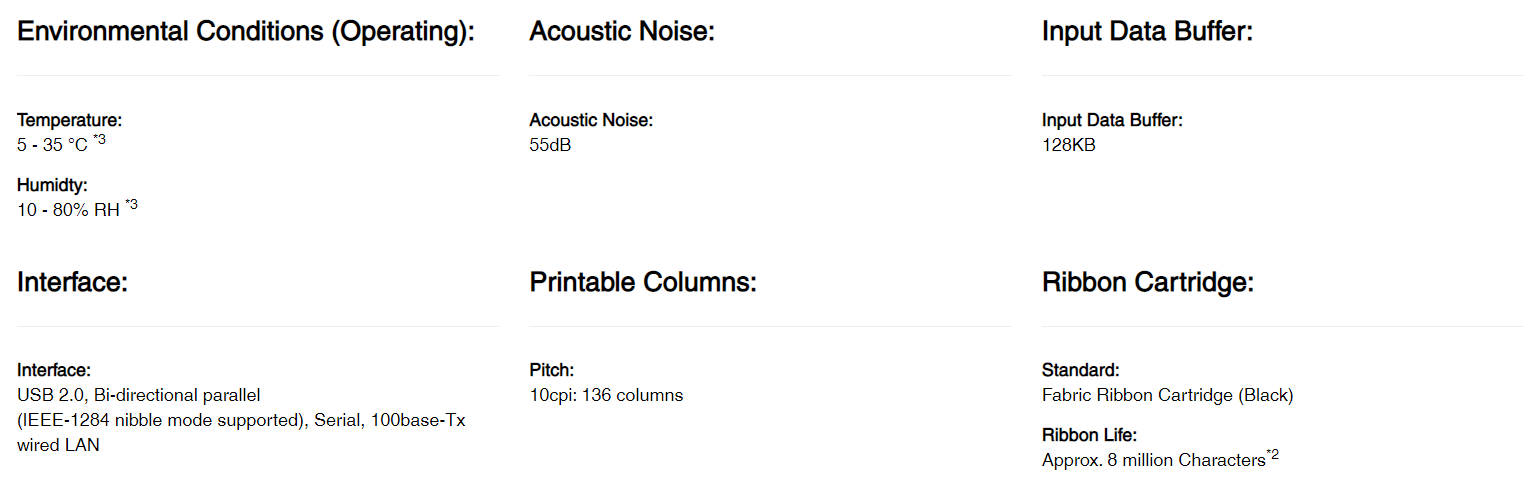Click the Pitch label

[551, 370]
